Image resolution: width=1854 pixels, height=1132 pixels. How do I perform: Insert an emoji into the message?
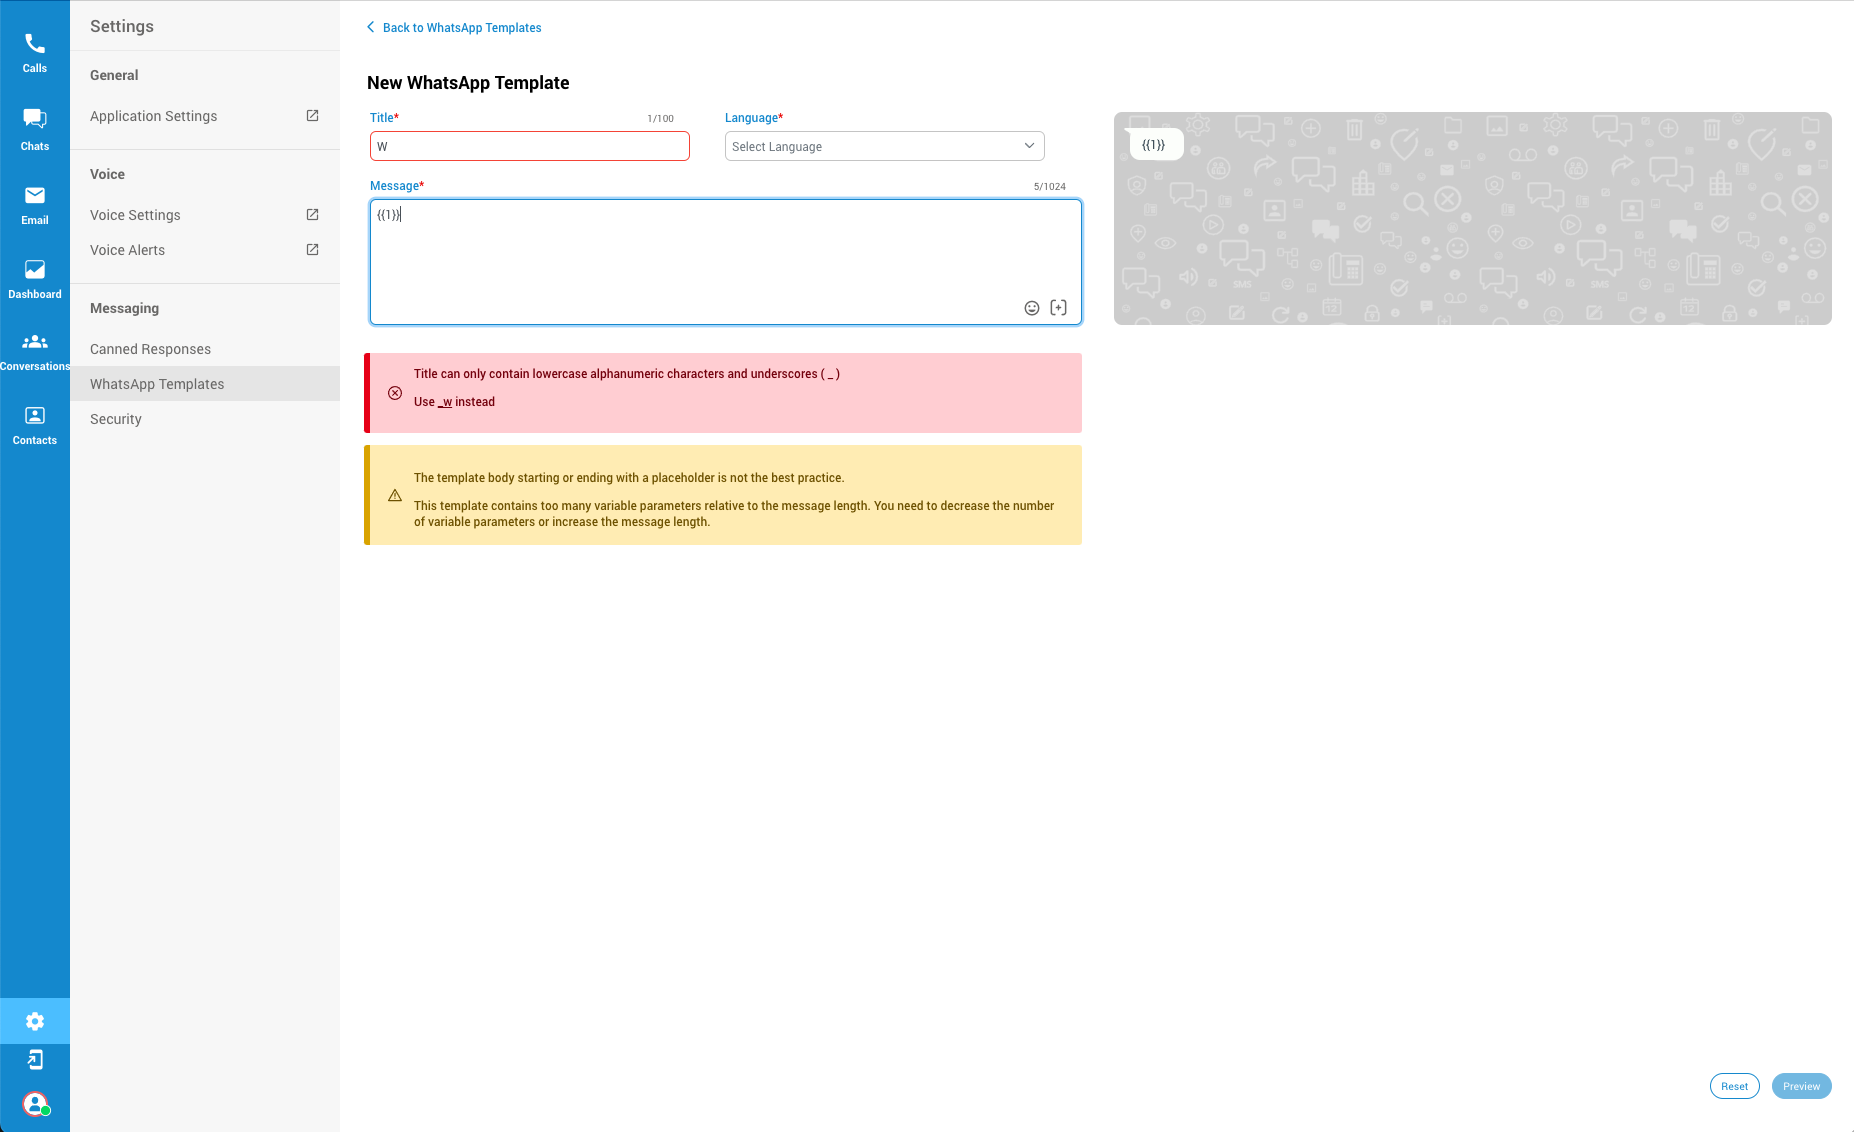(1032, 308)
